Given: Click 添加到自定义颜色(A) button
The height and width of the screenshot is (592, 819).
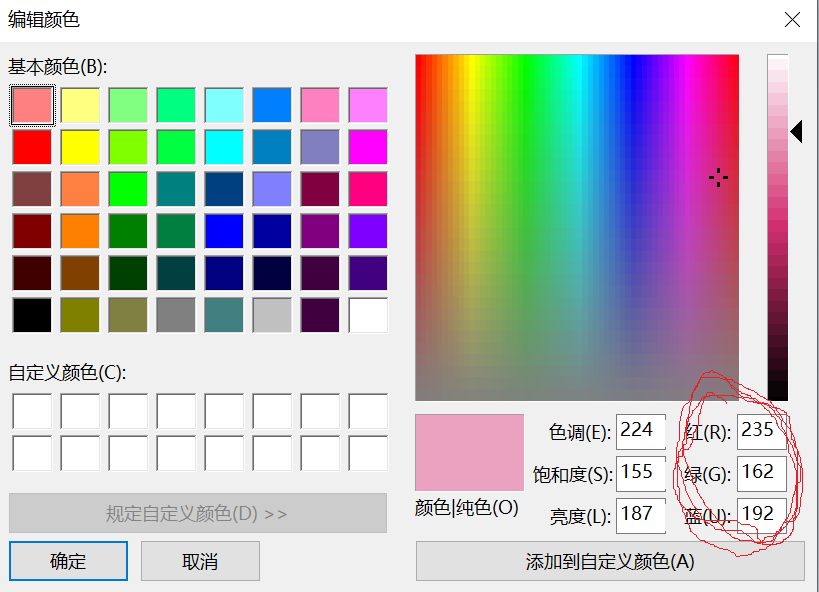Looking at the screenshot, I should pos(610,561).
